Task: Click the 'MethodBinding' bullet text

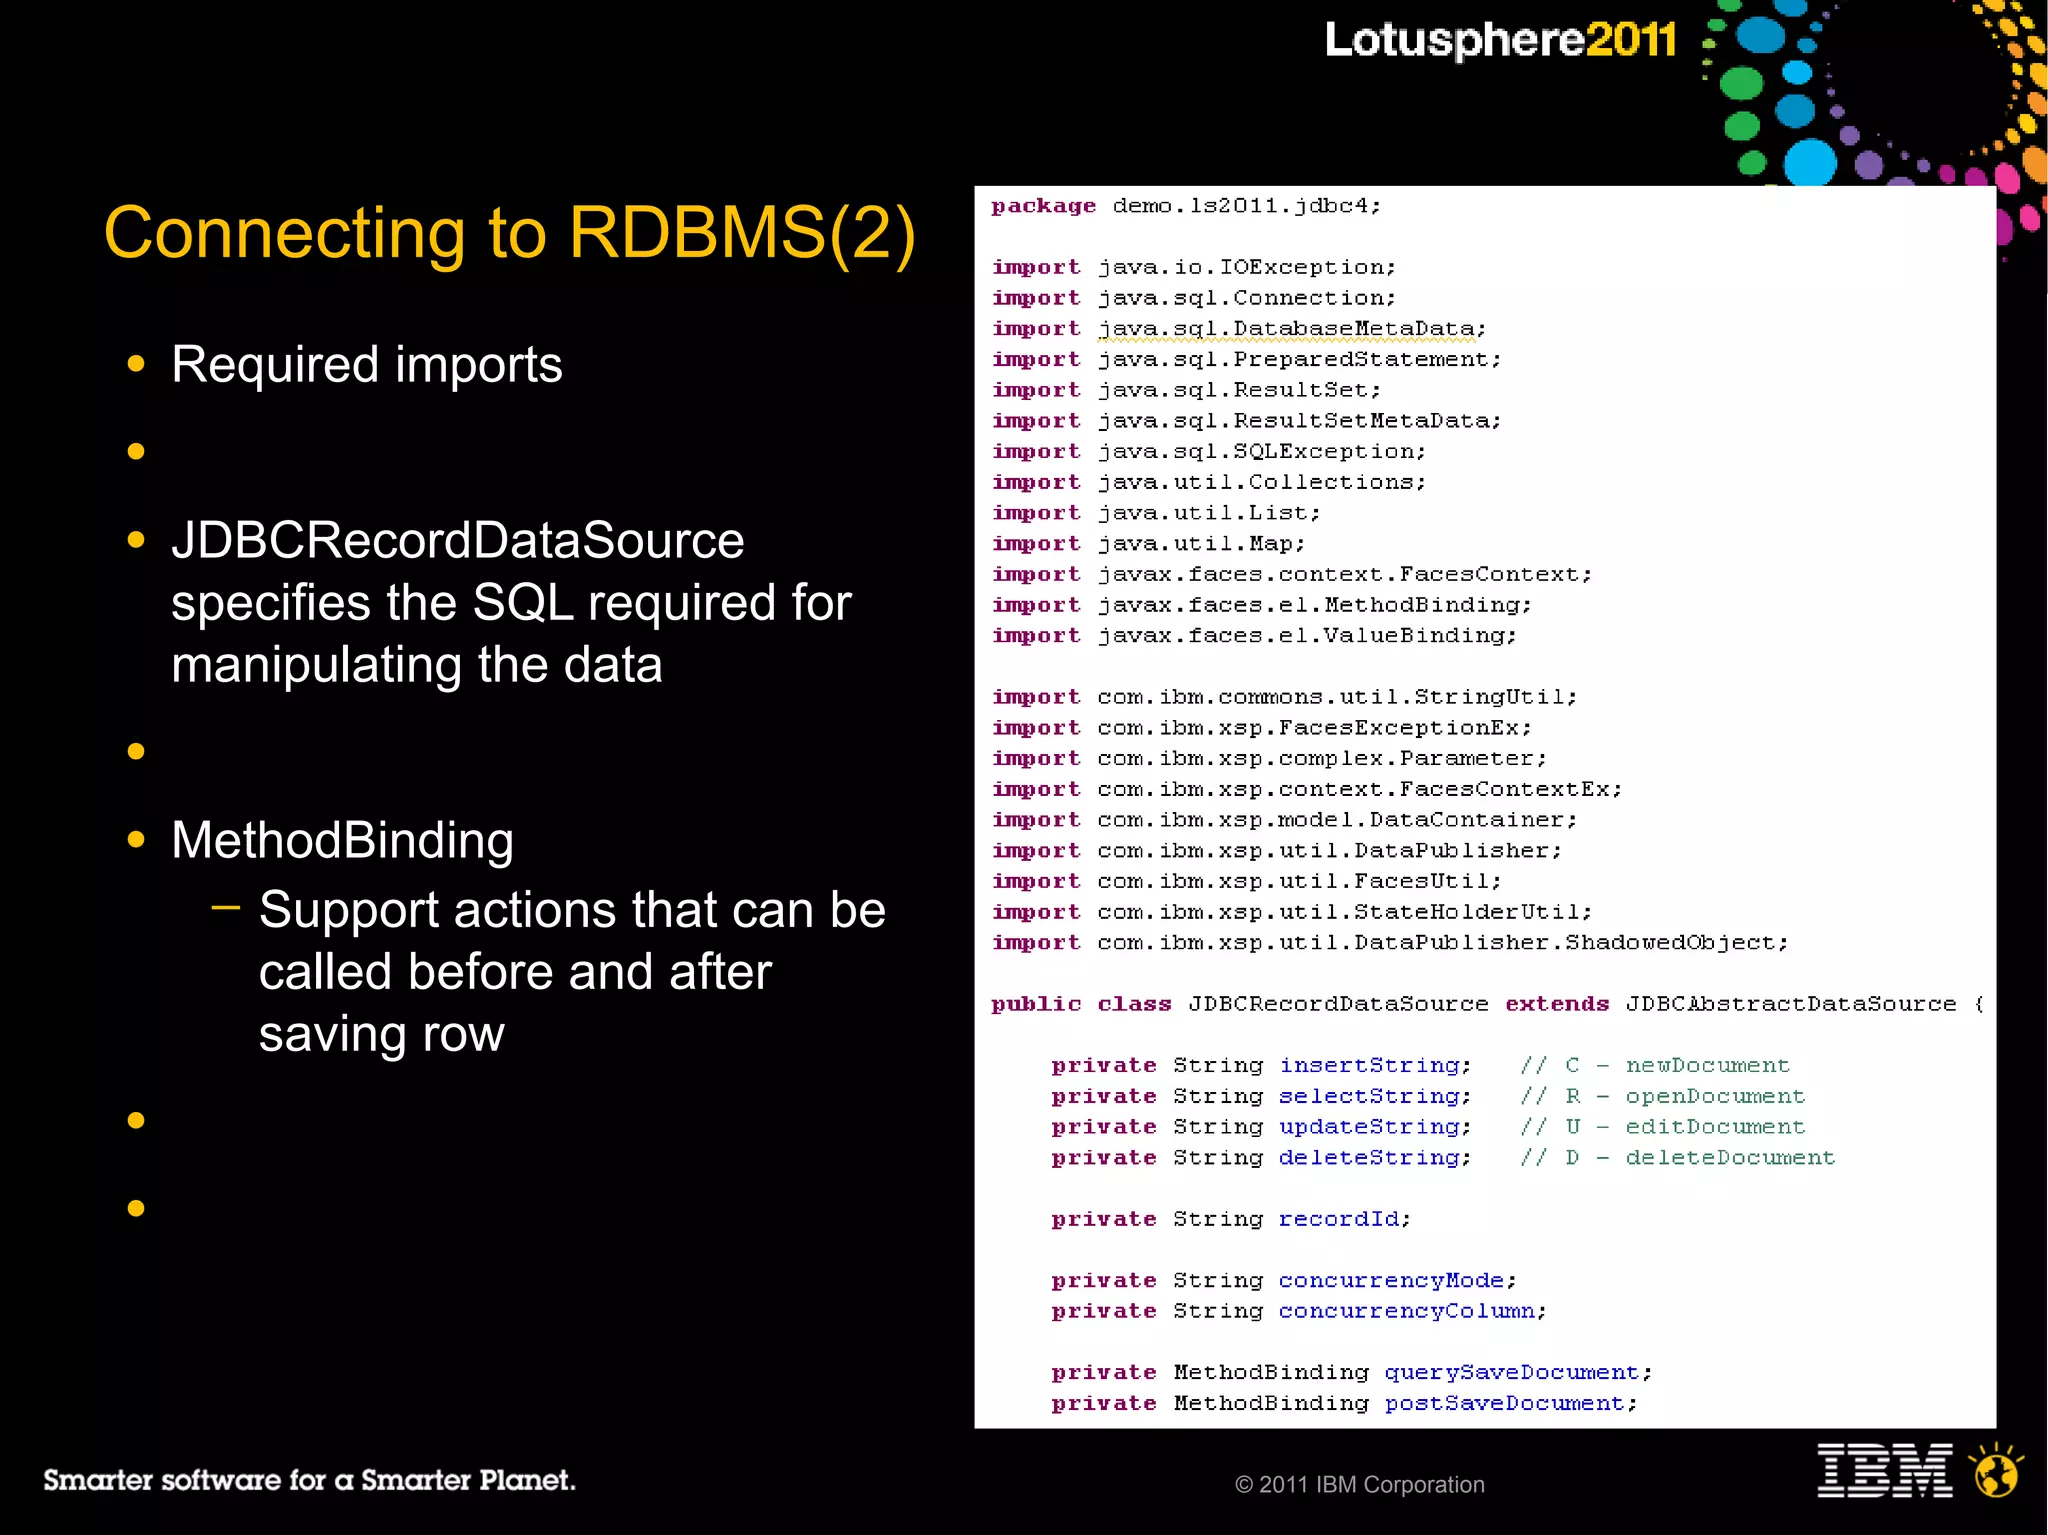Action: [342, 840]
